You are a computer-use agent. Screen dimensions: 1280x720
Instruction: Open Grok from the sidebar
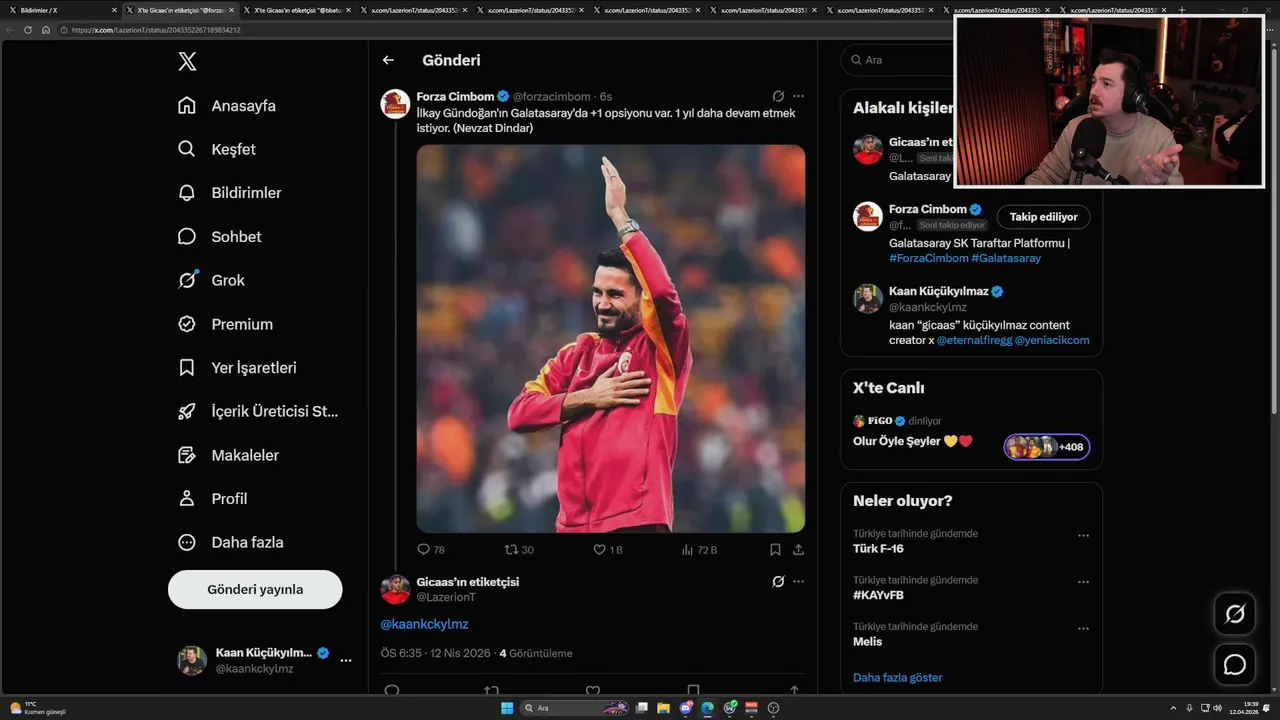click(x=211, y=280)
